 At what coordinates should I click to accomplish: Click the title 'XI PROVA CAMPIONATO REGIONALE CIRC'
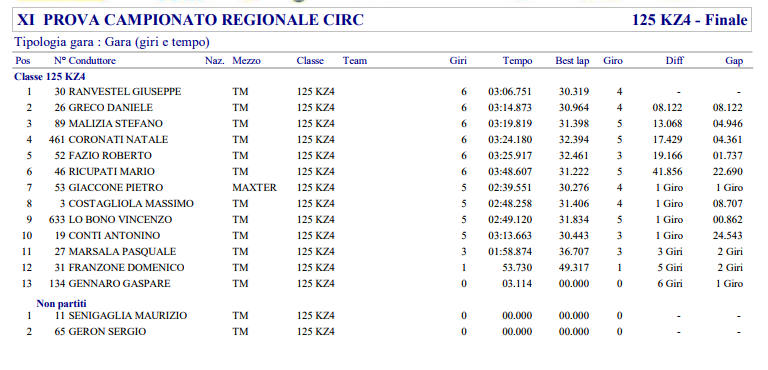pyautogui.click(x=191, y=20)
